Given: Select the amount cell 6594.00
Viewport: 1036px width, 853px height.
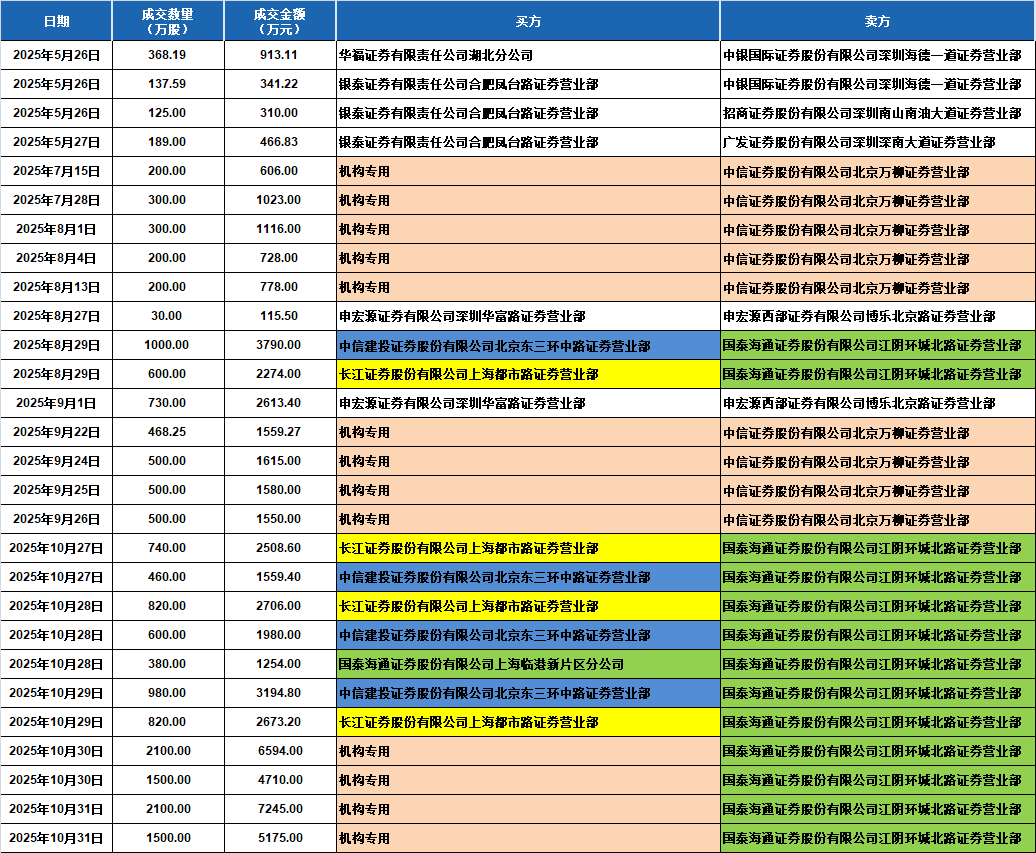Looking at the screenshot, I should [280, 751].
